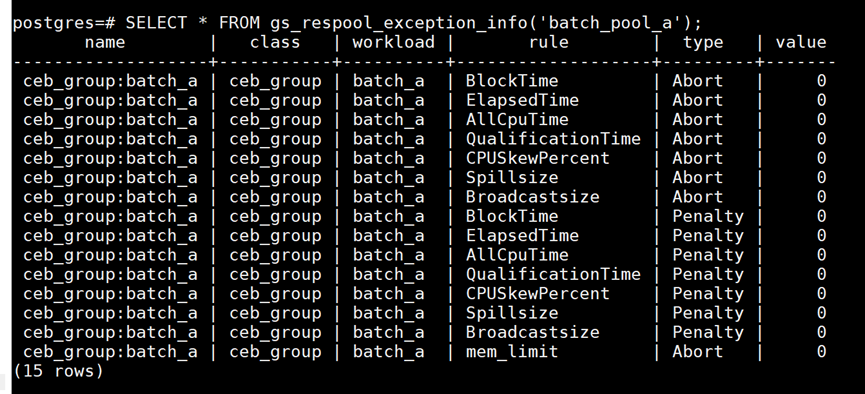Click the 'name' column header
This screenshot has width=865, height=394.
(105, 42)
